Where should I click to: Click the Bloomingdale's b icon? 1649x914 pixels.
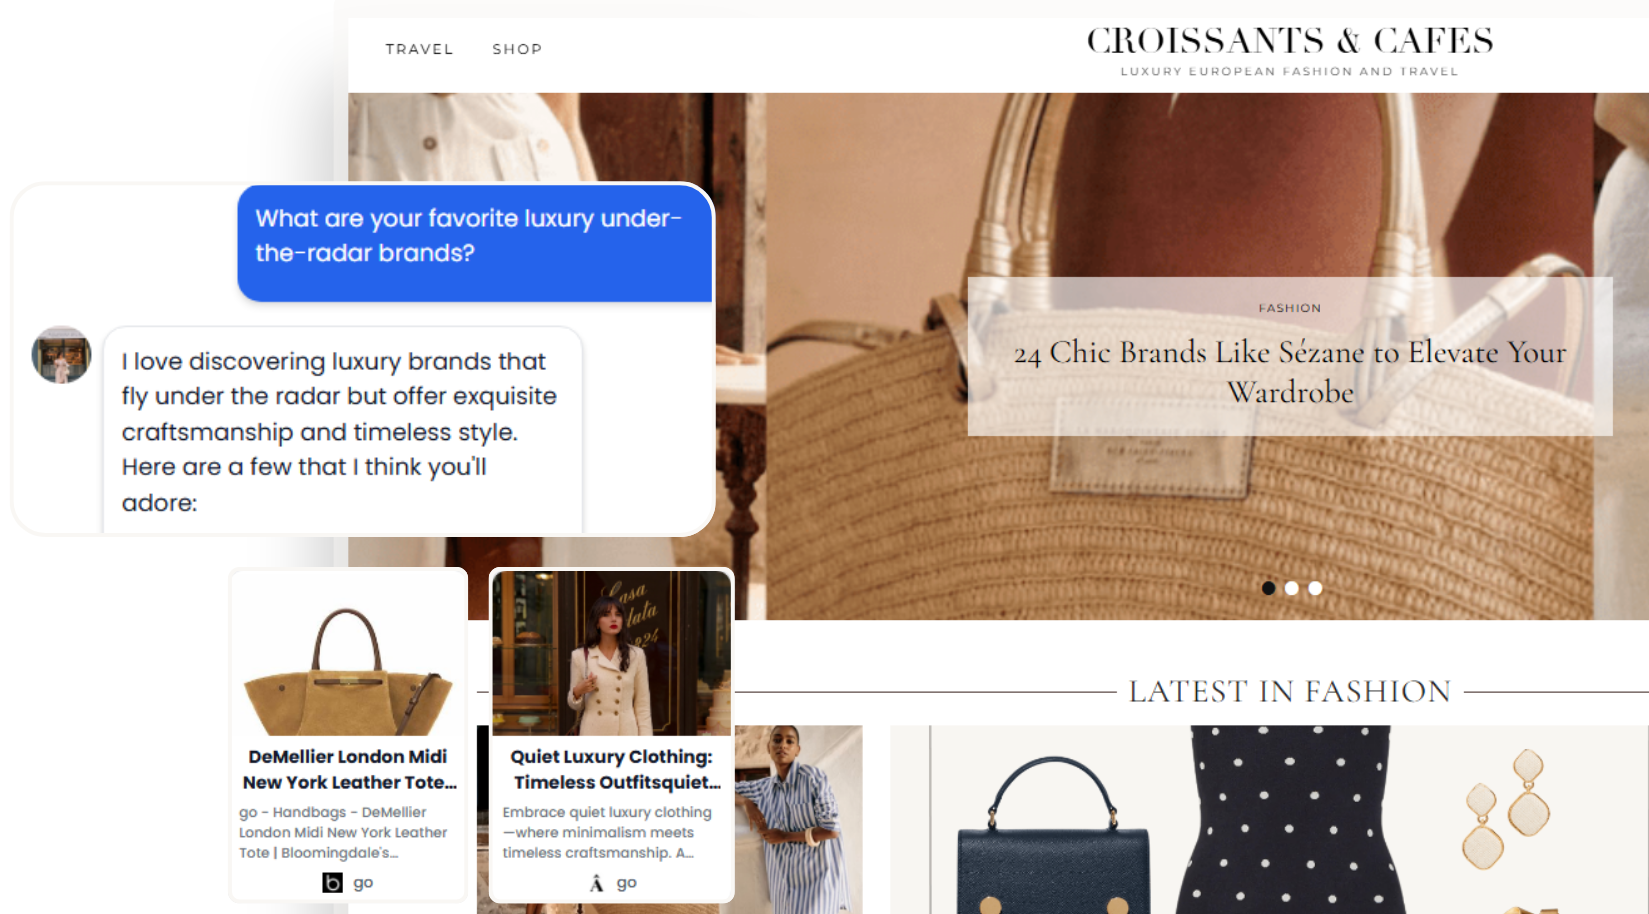coord(332,883)
